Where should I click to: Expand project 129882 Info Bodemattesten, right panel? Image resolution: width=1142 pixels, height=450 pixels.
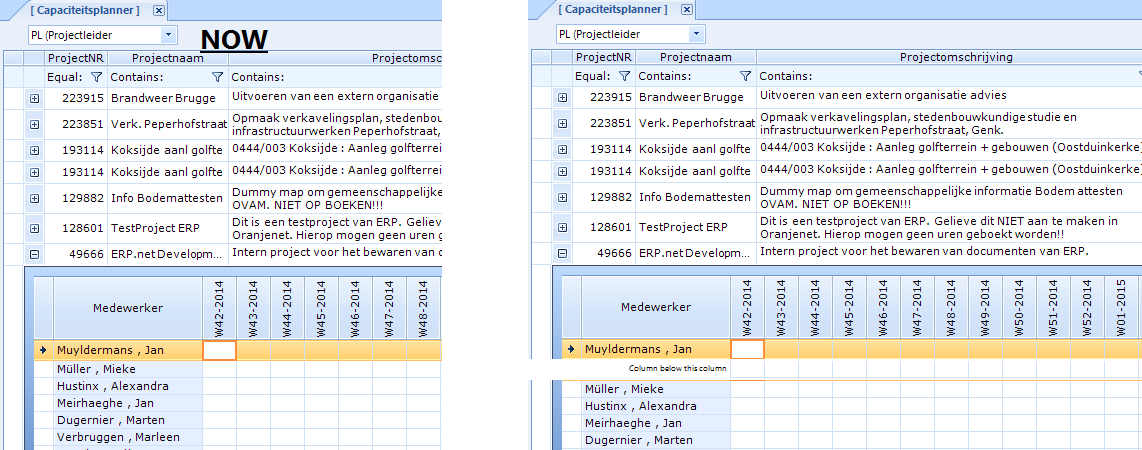coord(562,197)
